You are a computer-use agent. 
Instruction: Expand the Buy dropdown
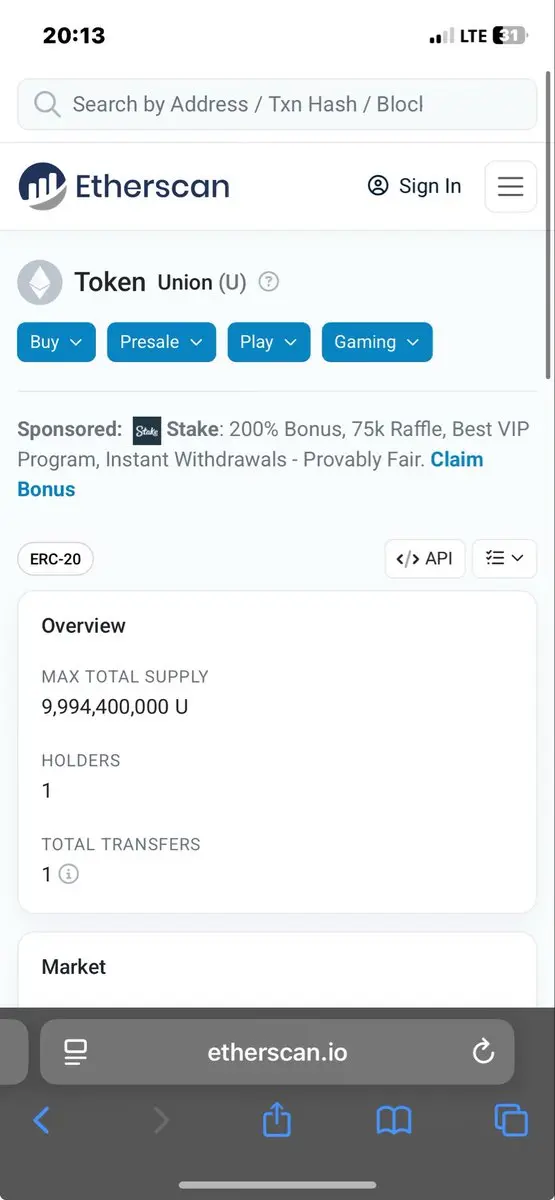click(56, 342)
